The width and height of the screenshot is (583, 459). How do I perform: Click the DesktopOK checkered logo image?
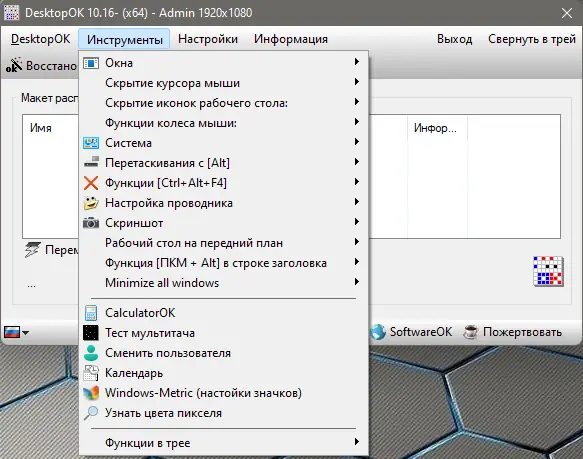click(548, 271)
